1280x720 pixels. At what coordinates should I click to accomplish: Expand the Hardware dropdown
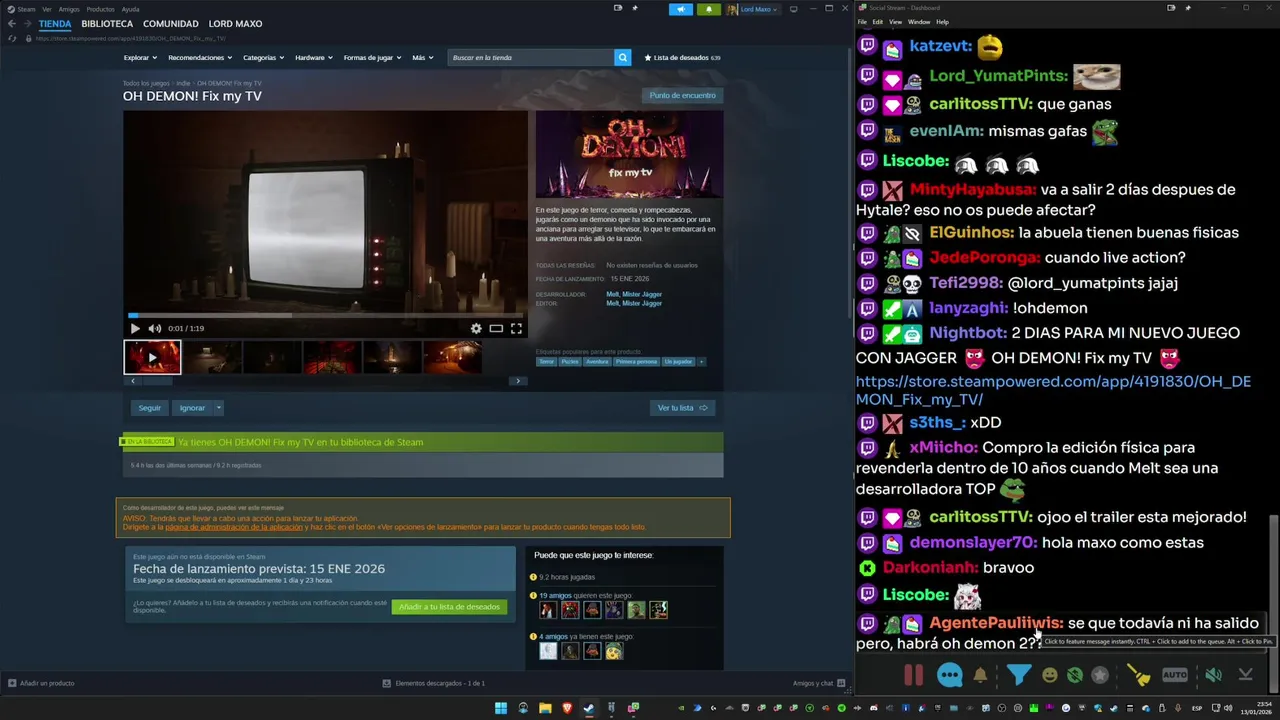(x=314, y=58)
